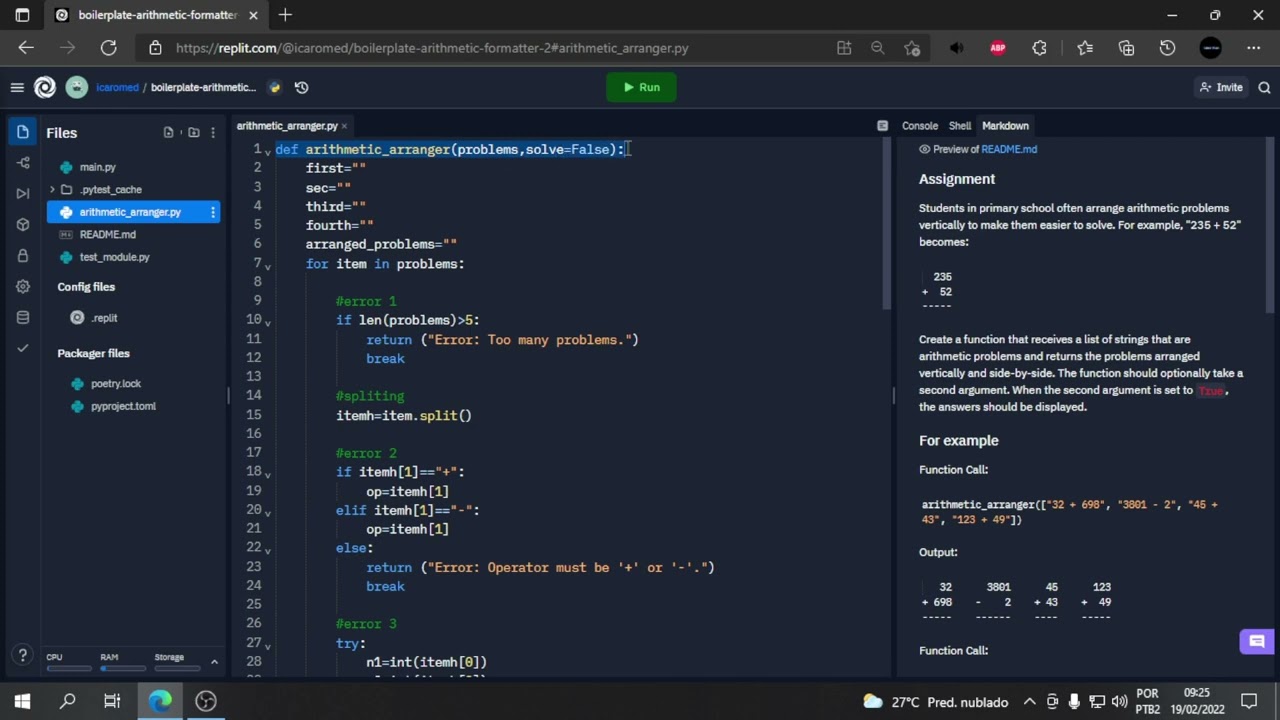Viewport: 1280px width, 720px height.
Task: Open Windows Start menu
Action: (22, 701)
